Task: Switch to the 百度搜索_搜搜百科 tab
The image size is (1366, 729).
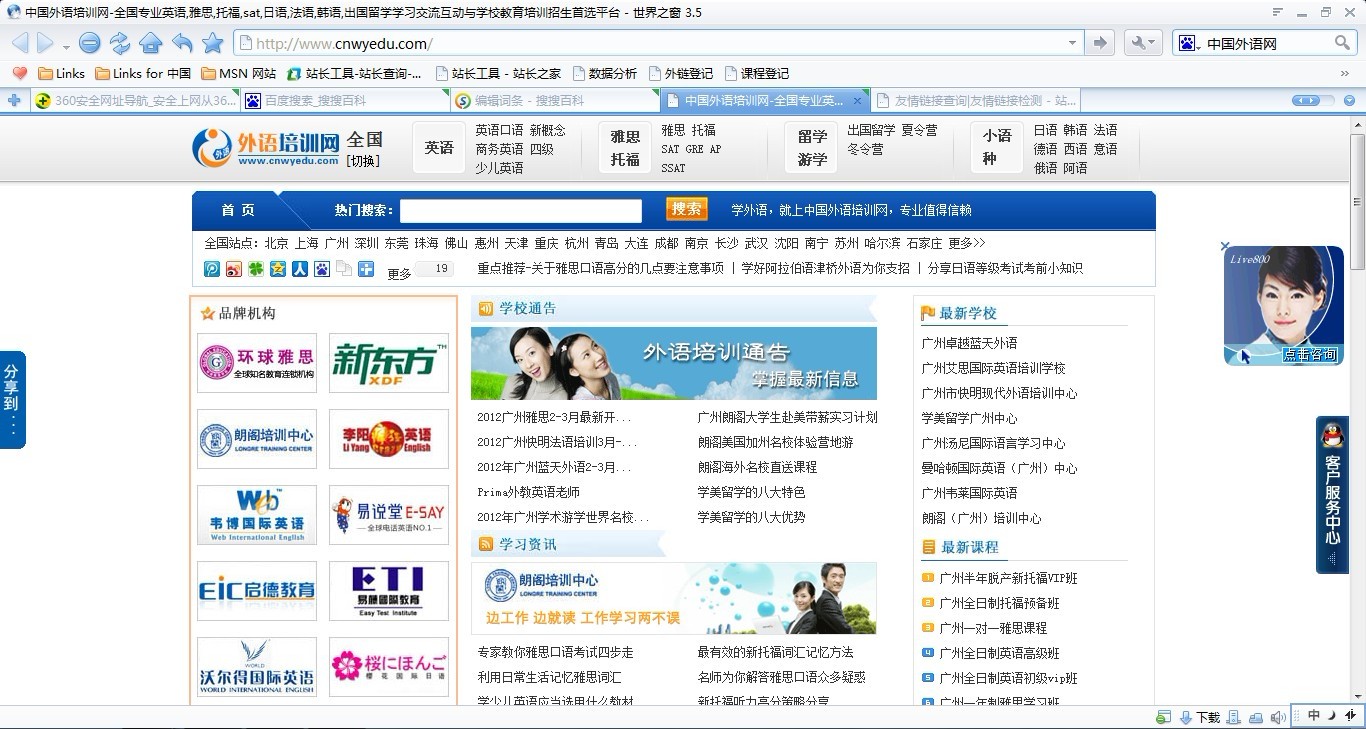Action: [344, 100]
